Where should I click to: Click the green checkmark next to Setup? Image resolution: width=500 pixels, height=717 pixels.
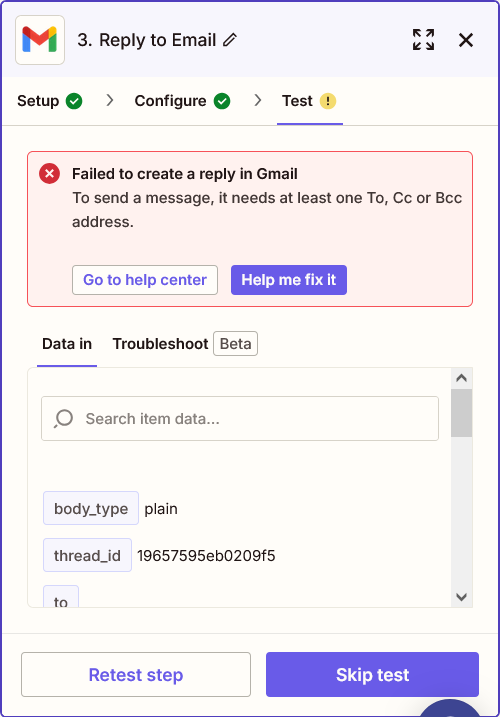click(x=74, y=101)
